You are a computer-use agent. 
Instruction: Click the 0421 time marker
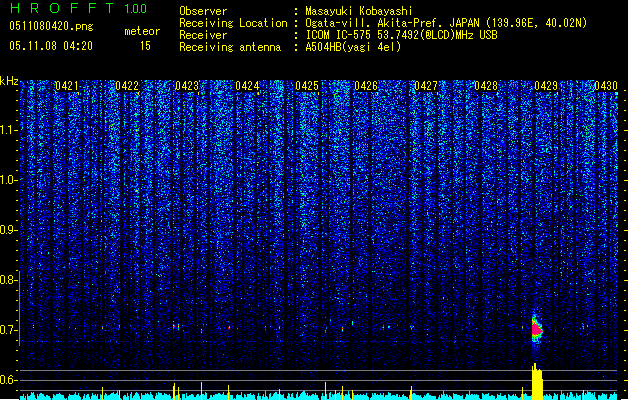pyautogui.click(x=67, y=86)
